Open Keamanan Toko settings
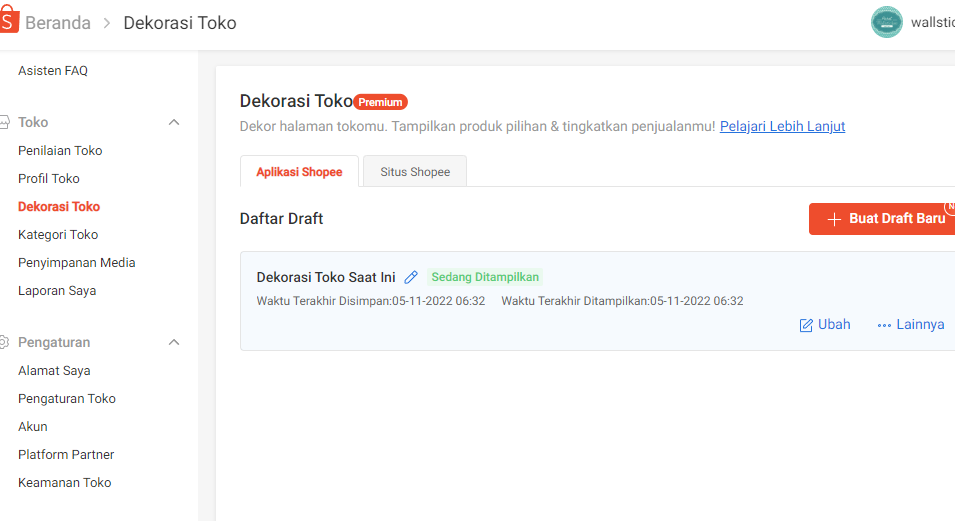Viewport: 955px width, 521px height. click(x=65, y=483)
